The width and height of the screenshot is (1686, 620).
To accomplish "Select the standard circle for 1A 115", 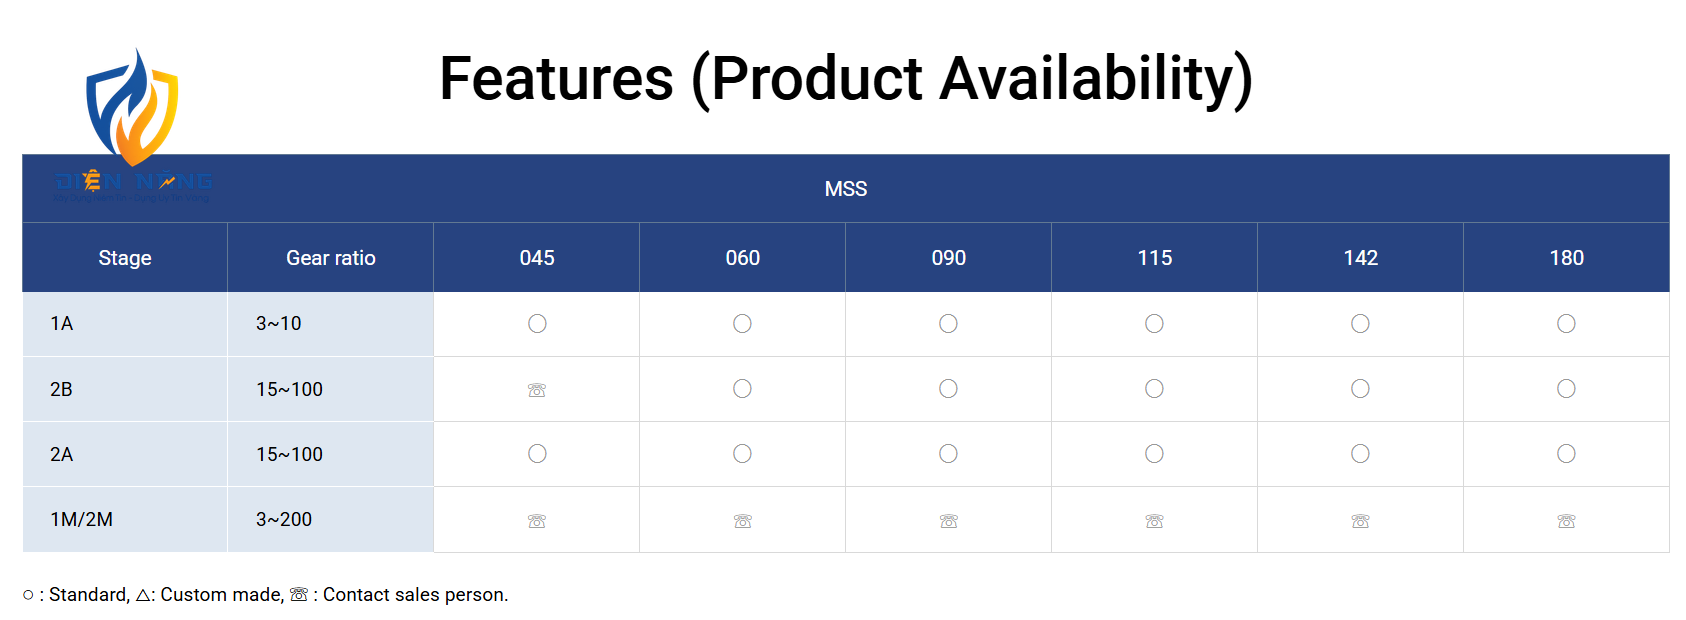I will (1154, 323).
